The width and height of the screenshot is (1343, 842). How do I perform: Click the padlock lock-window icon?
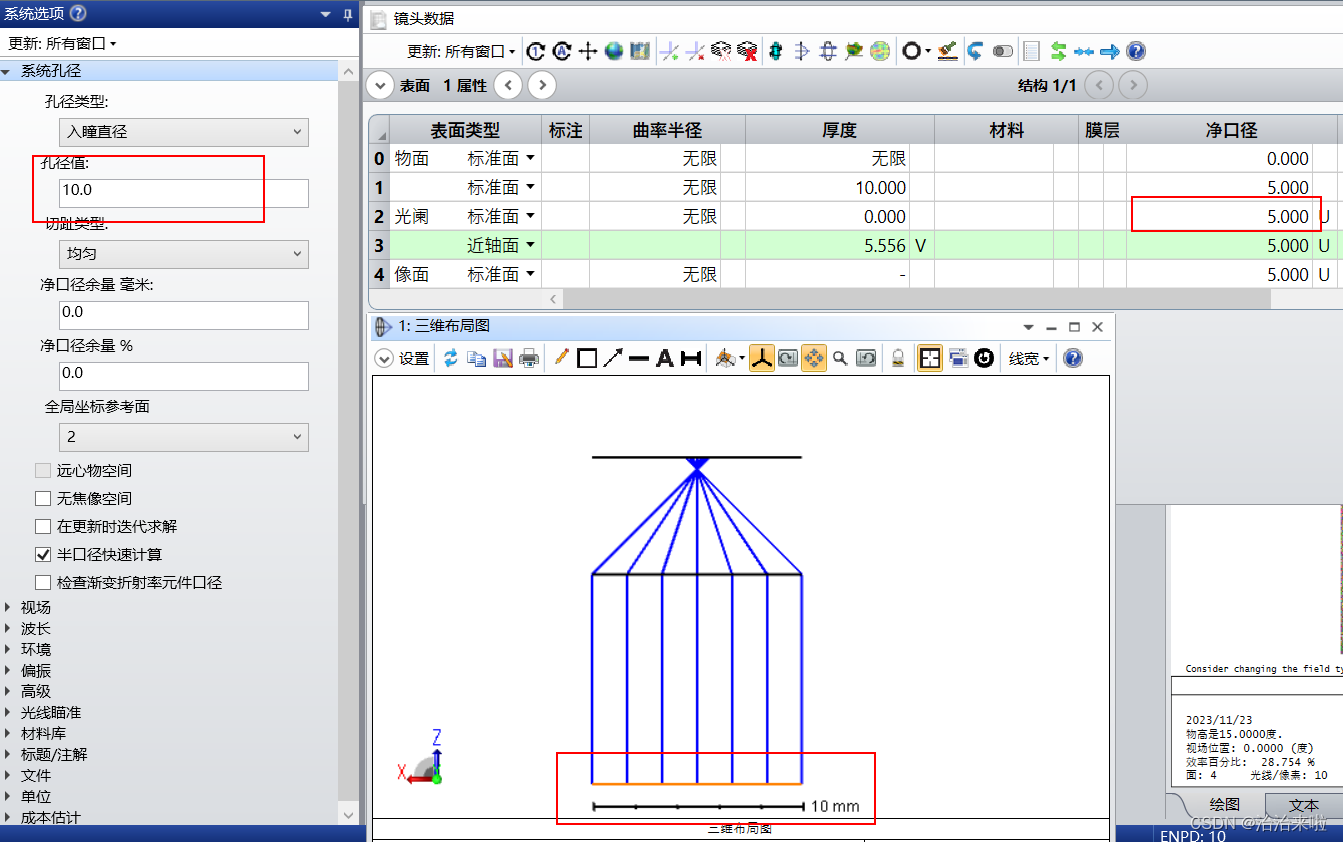coord(898,358)
